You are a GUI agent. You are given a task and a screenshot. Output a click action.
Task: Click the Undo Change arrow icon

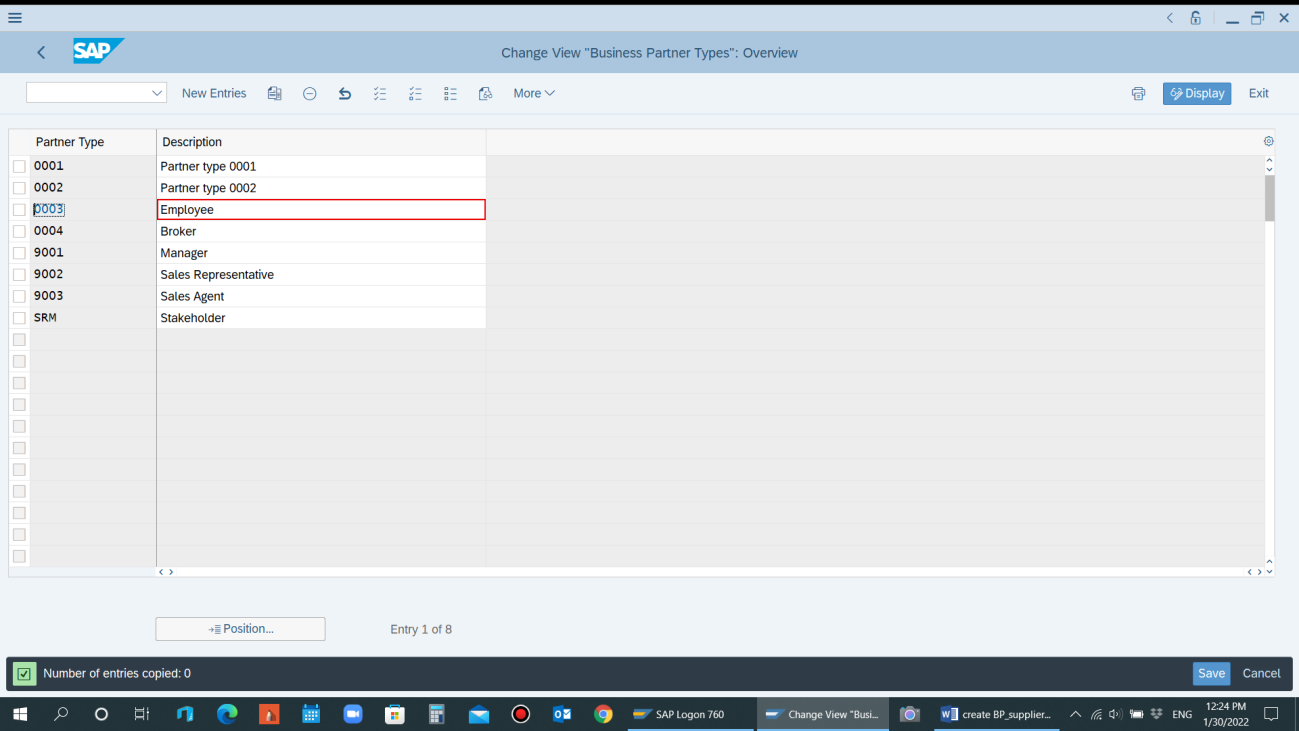(344, 93)
